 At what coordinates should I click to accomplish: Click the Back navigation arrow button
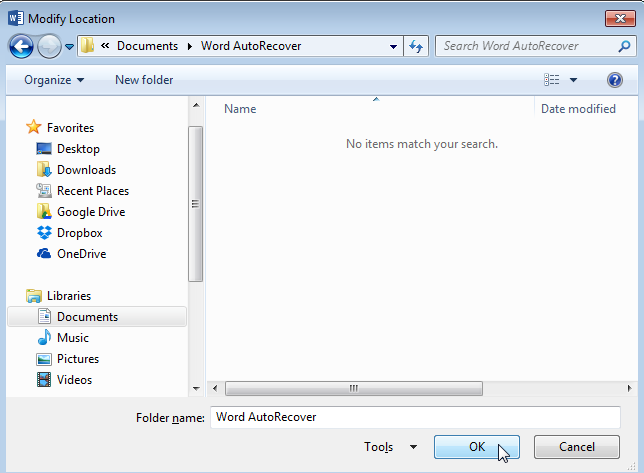(x=22, y=46)
